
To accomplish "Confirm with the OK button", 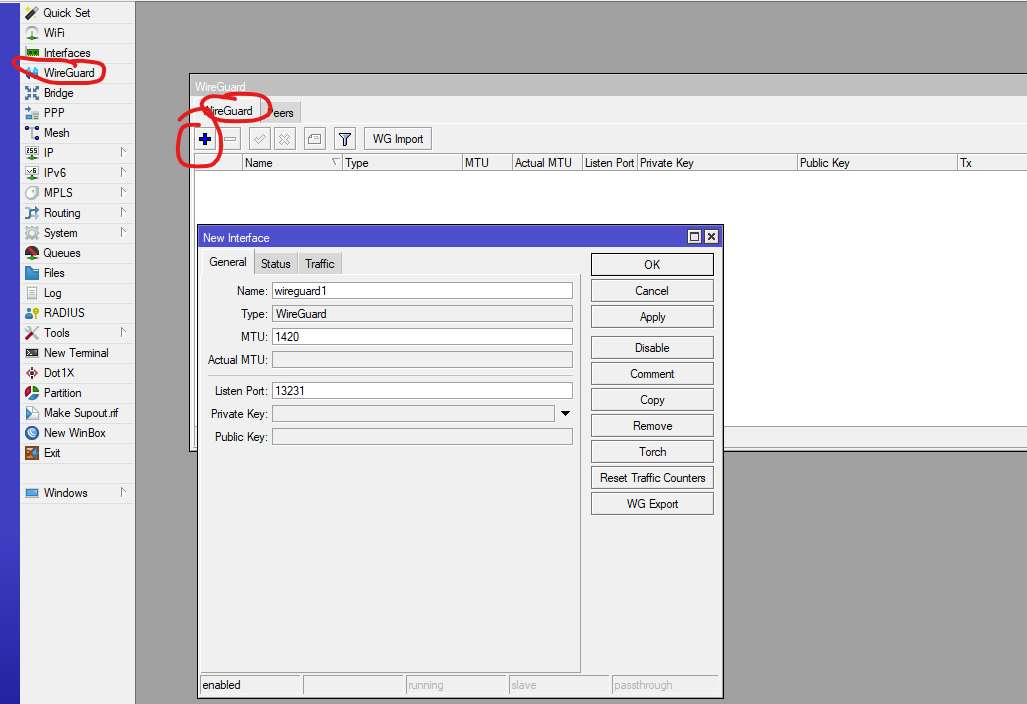I will tap(652, 265).
